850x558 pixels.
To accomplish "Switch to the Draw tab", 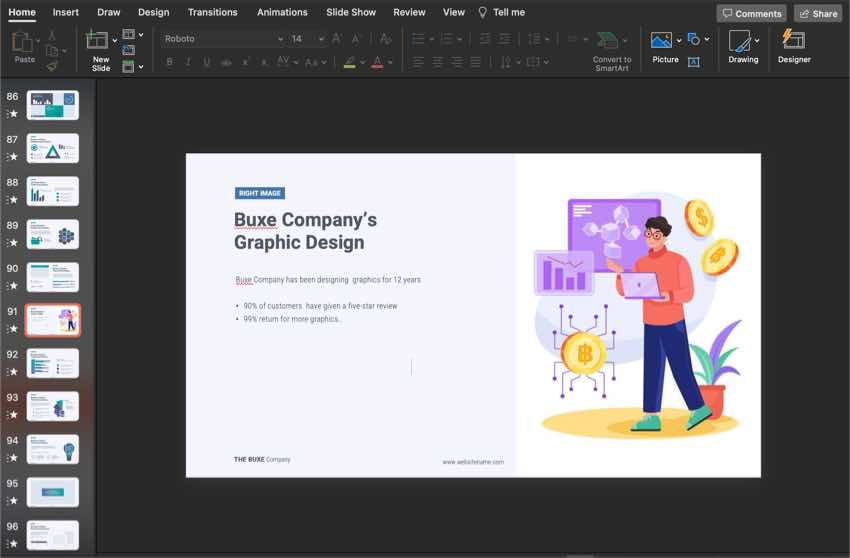I will (x=108, y=12).
